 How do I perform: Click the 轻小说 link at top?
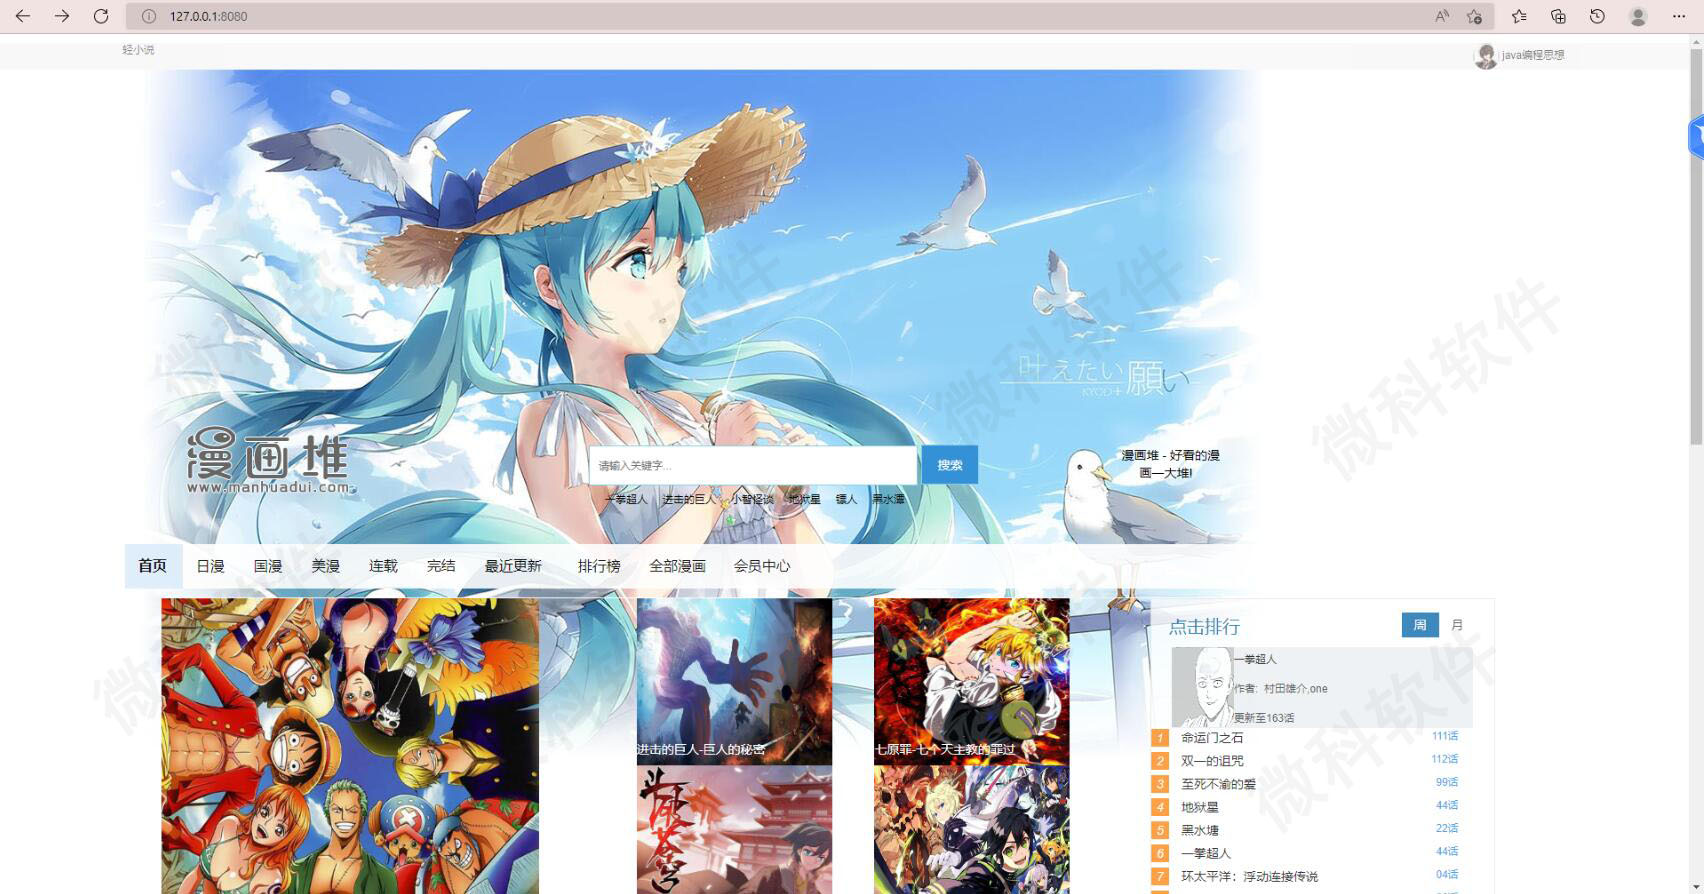tap(138, 50)
